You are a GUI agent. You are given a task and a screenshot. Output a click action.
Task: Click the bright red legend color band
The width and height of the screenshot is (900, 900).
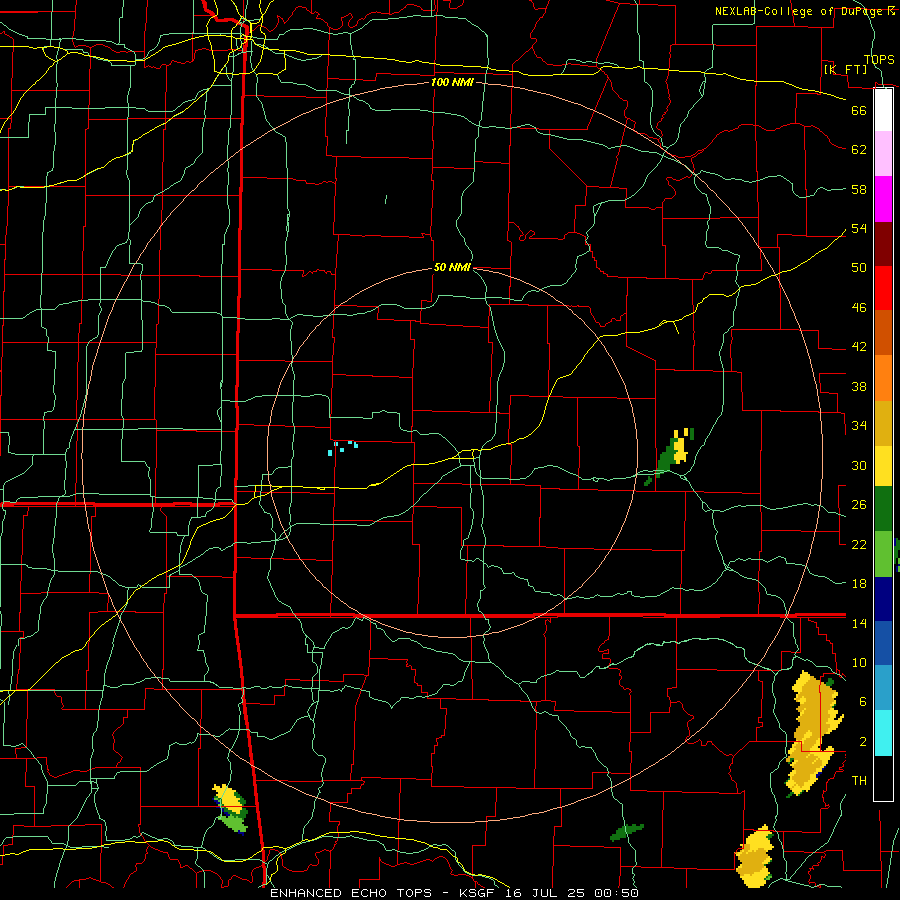[883, 288]
